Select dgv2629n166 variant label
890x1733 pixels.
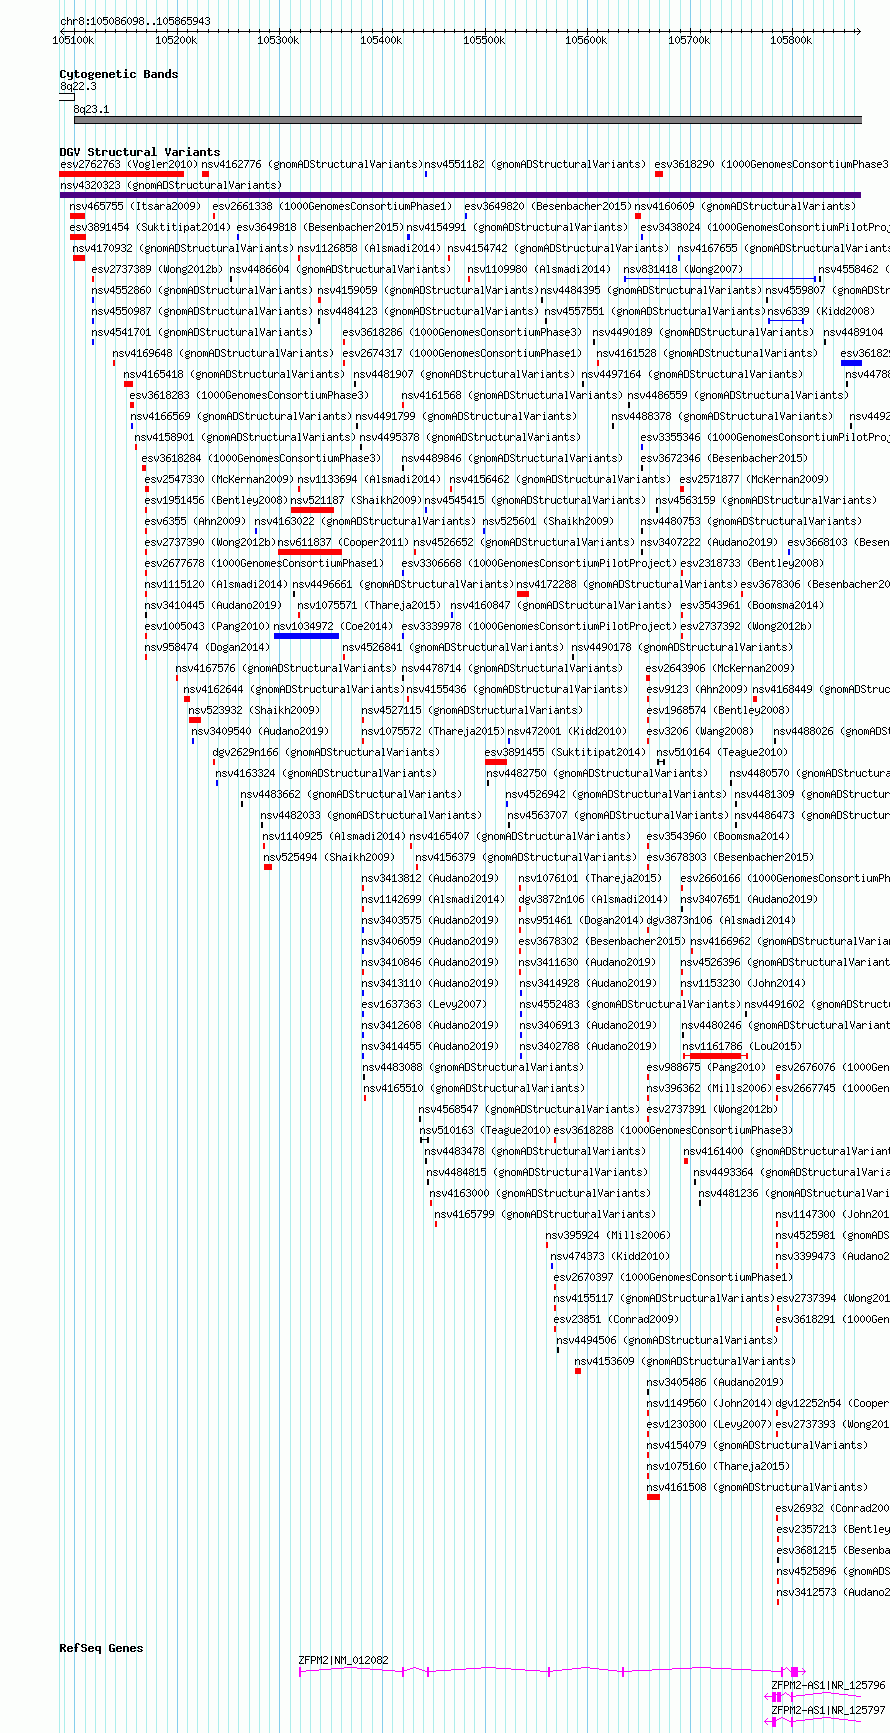point(326,752)
